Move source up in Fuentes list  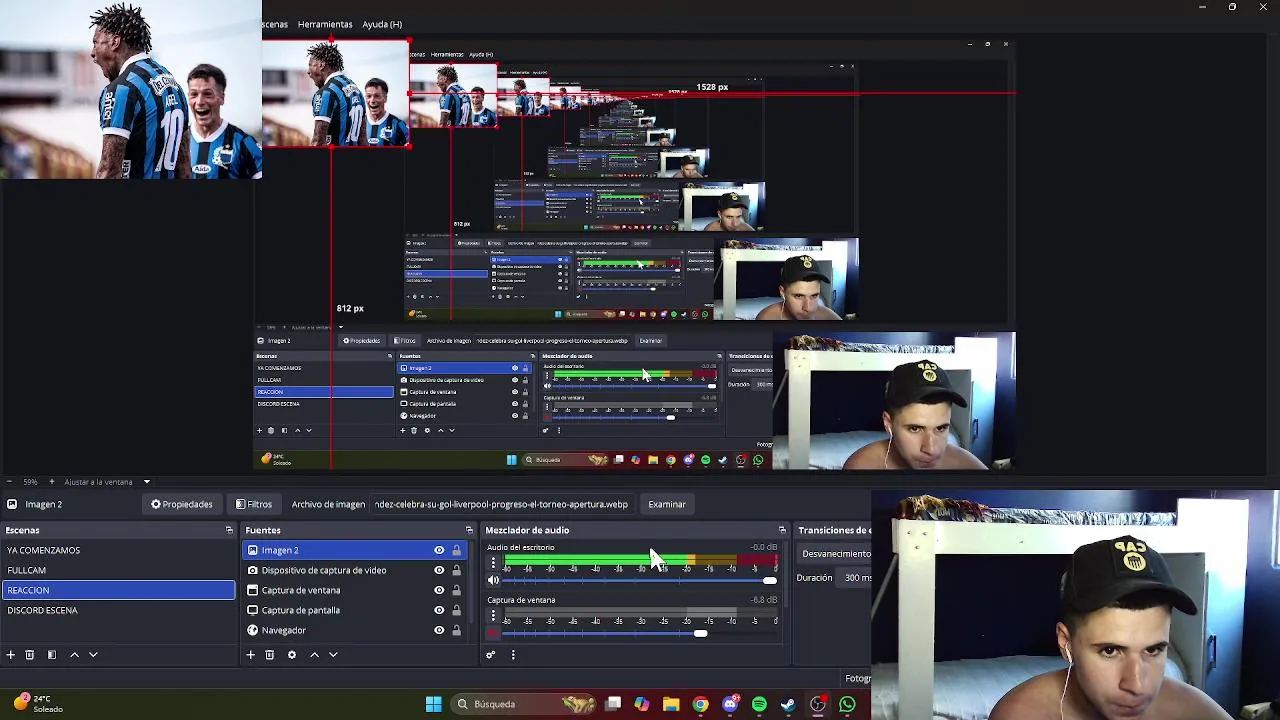point(314,655)
